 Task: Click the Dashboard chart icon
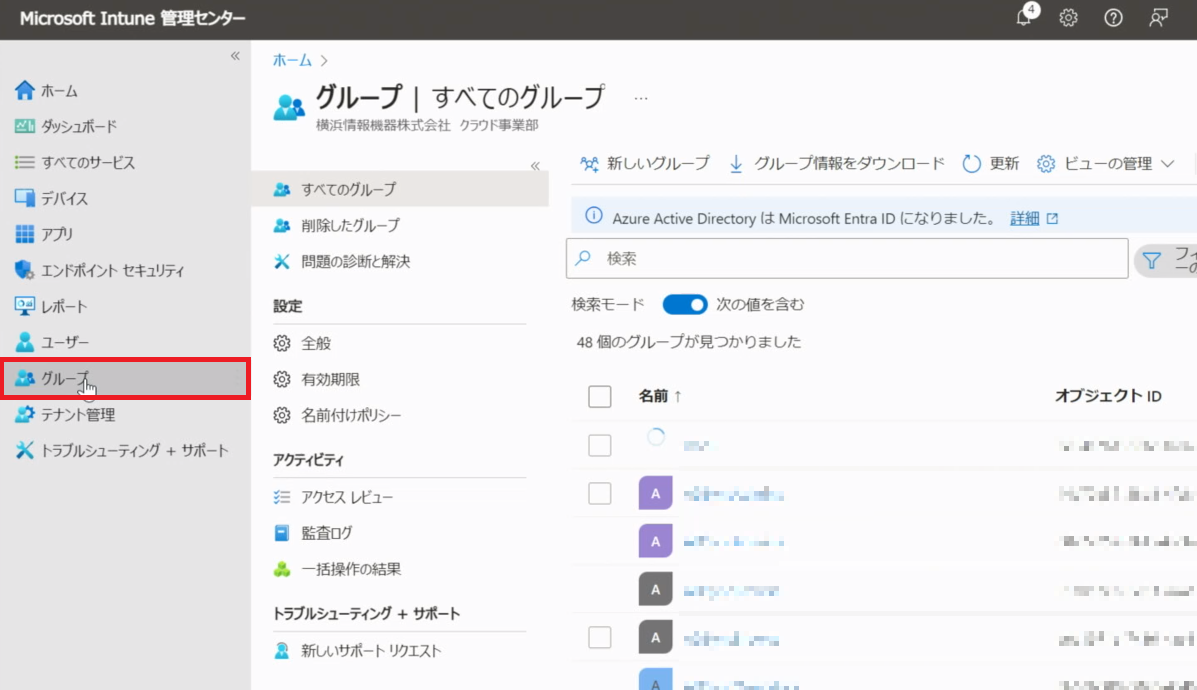24,126
